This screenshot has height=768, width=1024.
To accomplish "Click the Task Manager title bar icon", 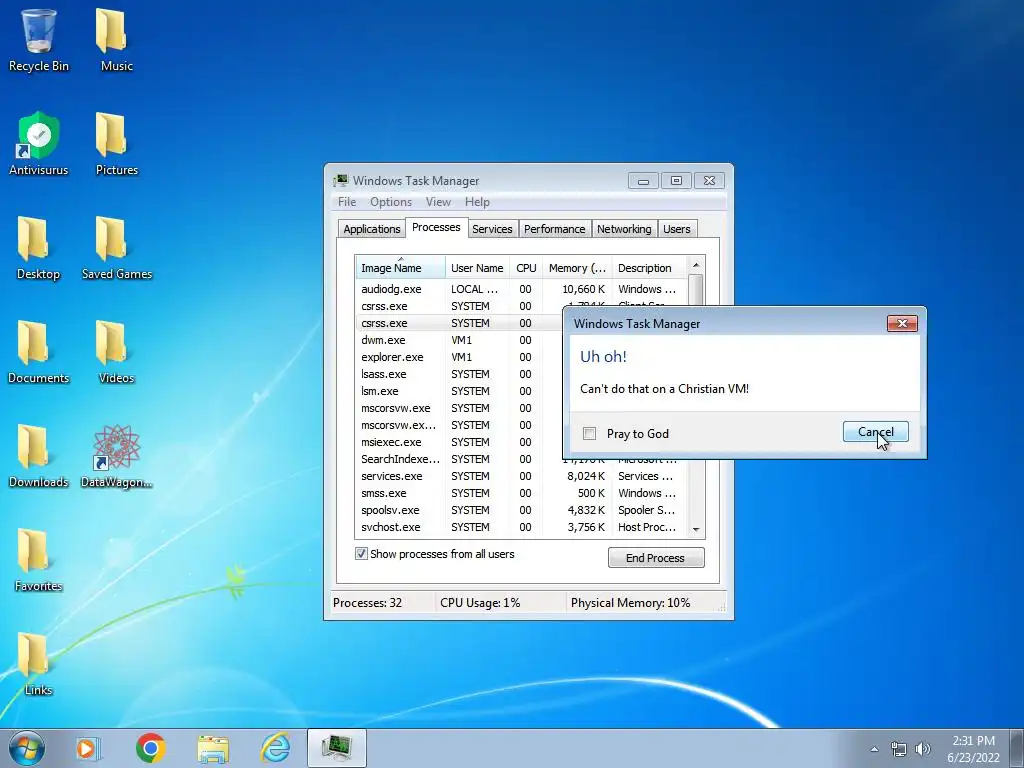I will click(341, 180).
